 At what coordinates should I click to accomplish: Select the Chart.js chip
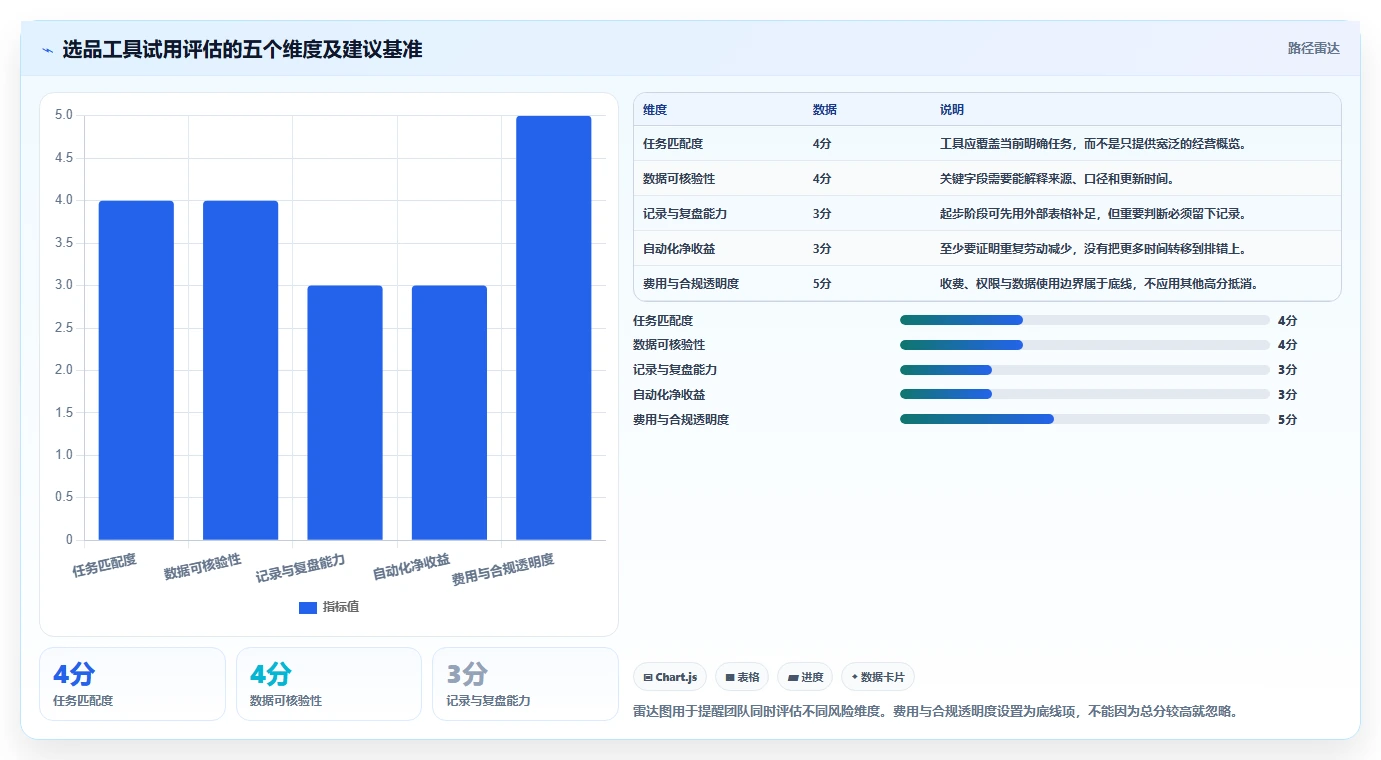tap(670, 677)
